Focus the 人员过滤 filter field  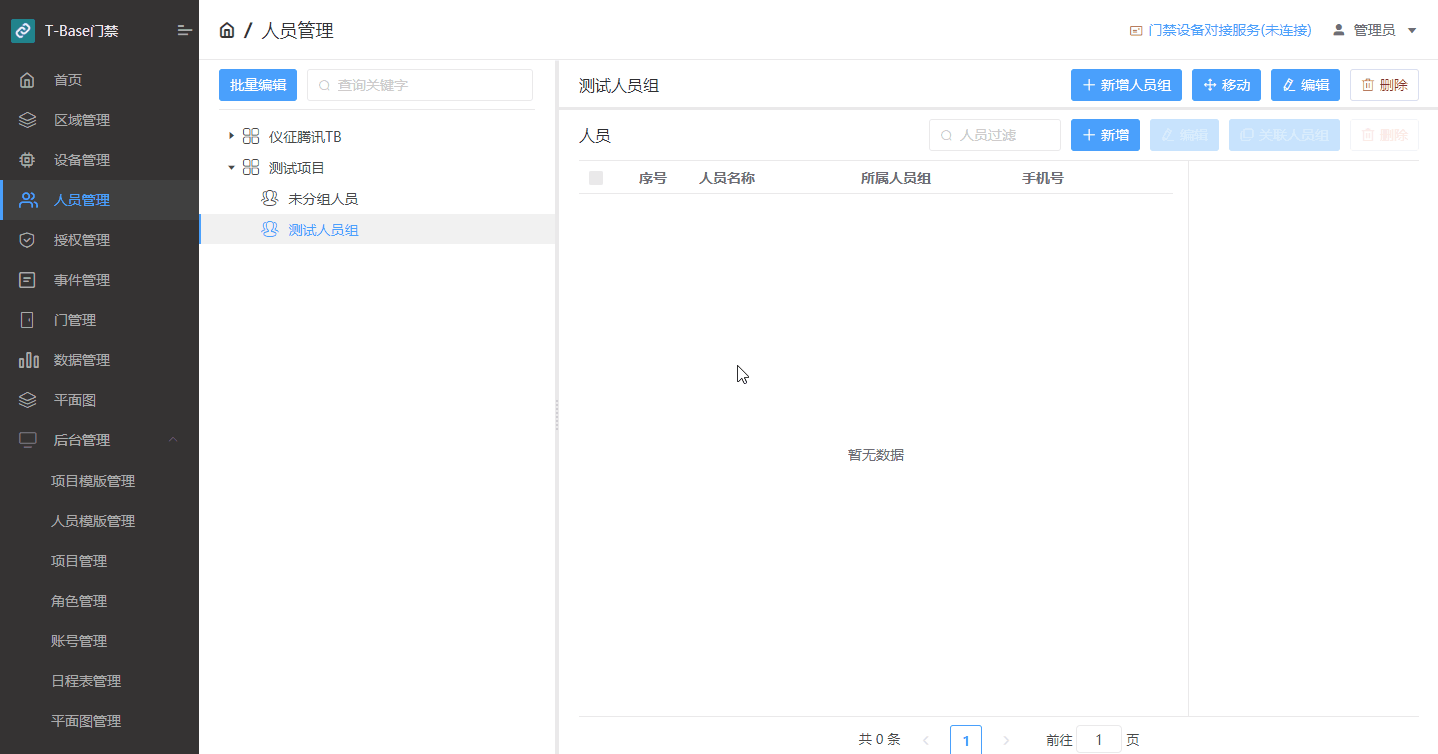[995, 135]
